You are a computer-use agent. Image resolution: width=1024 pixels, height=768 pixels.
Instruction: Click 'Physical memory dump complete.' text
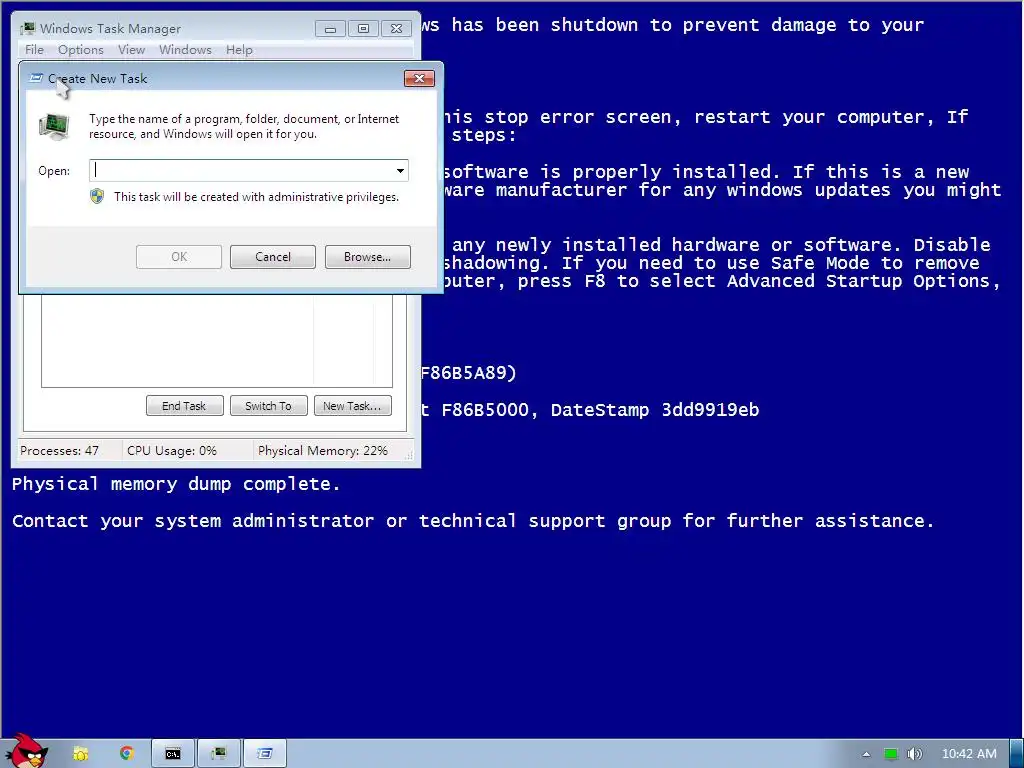pos(176,484)
